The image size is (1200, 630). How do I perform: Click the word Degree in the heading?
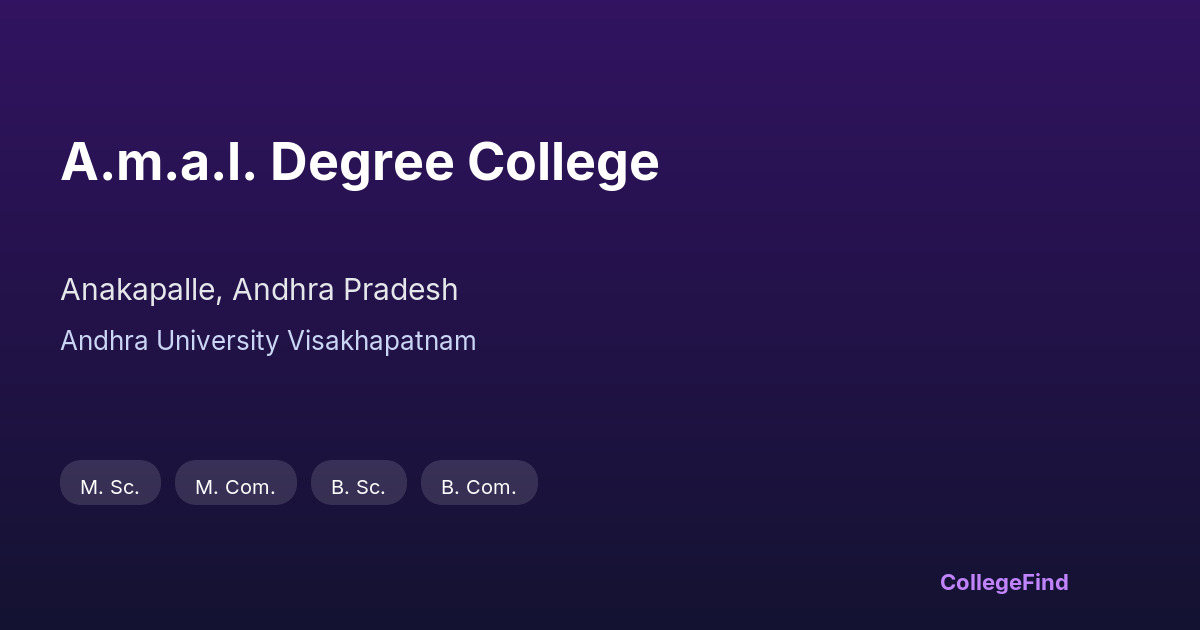[x=362, y=162]
